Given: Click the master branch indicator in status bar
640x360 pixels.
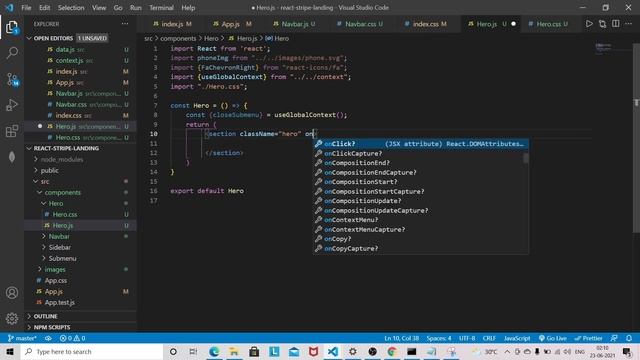Looking at the screenshot, I should point(22,338).
